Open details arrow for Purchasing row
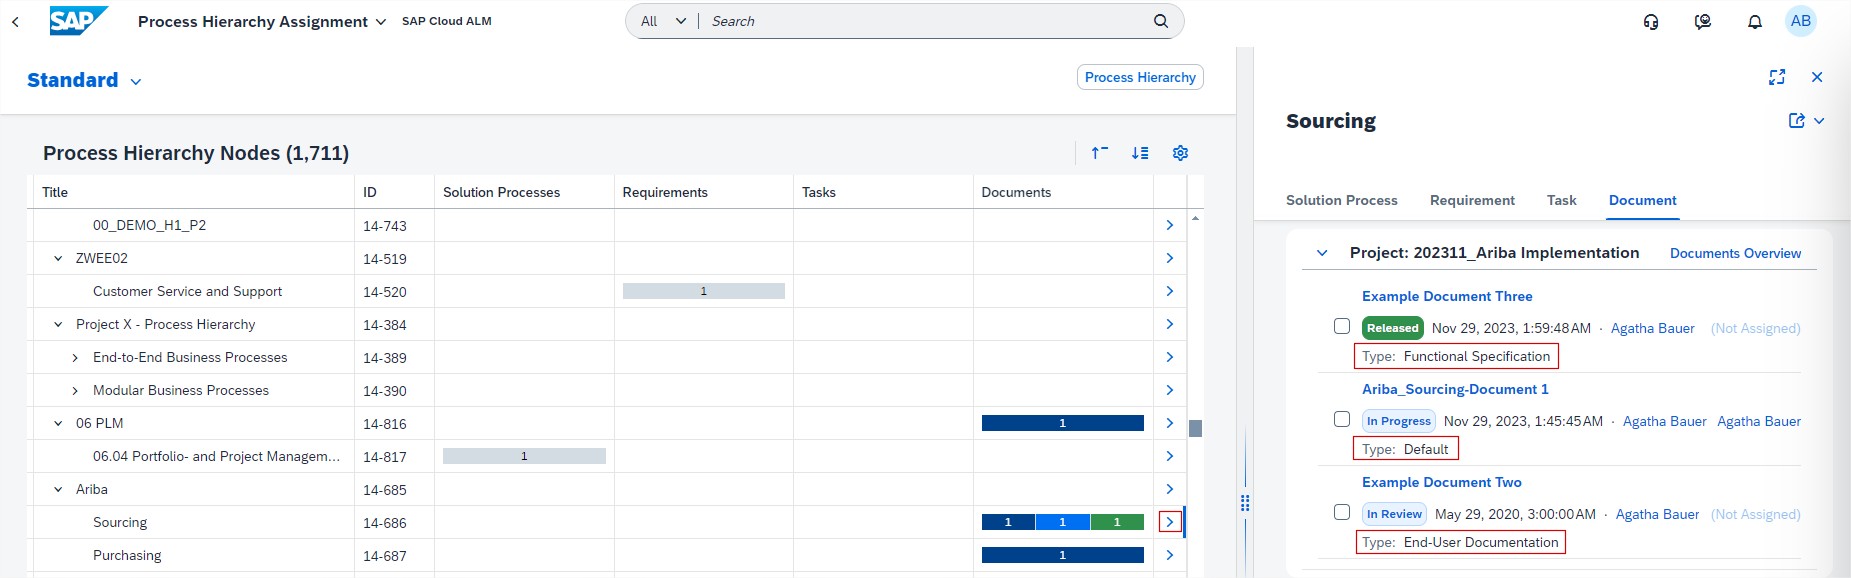 pos(1169,555)
